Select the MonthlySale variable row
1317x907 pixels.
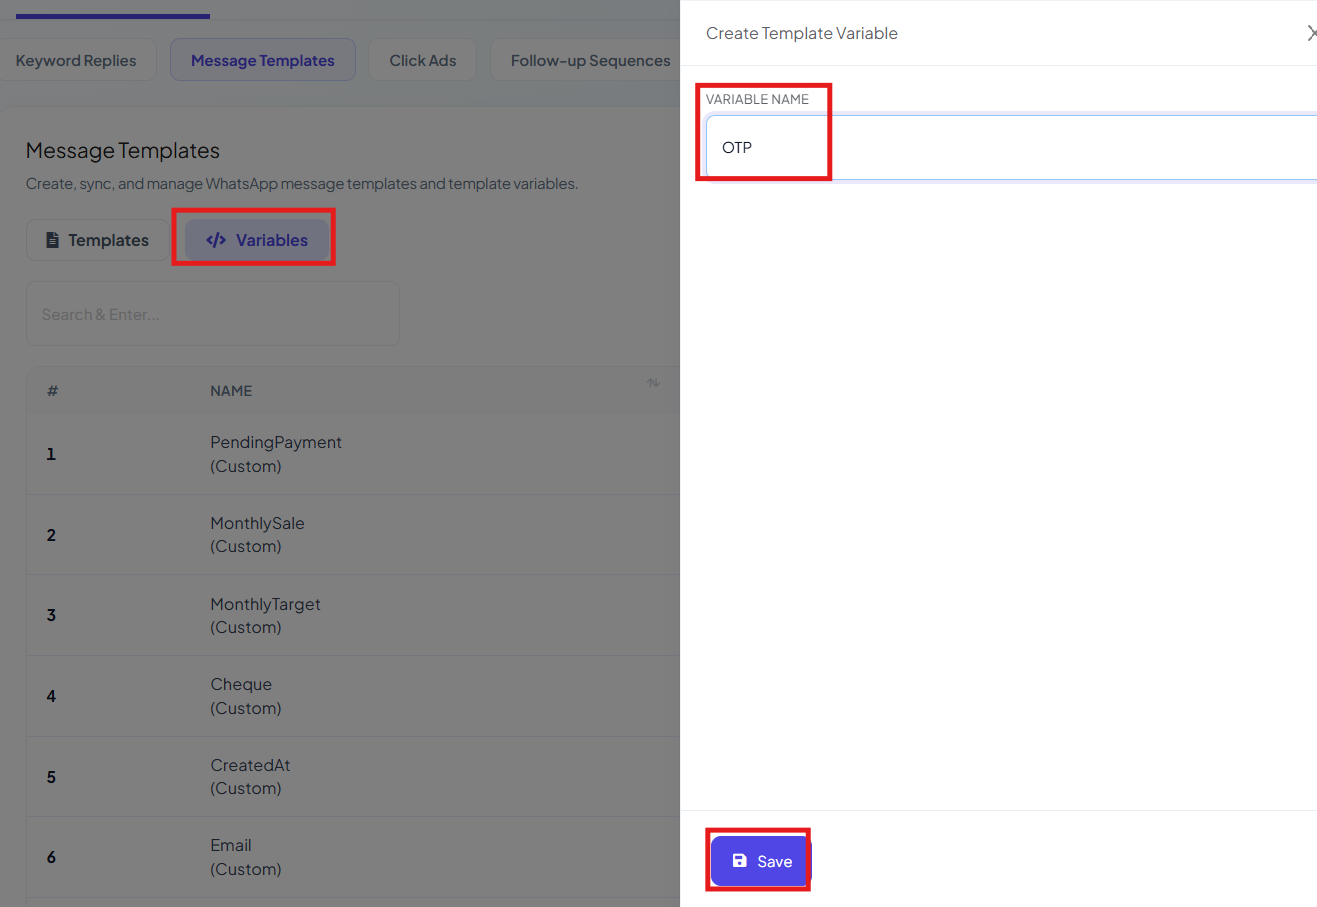click(353, 535)
